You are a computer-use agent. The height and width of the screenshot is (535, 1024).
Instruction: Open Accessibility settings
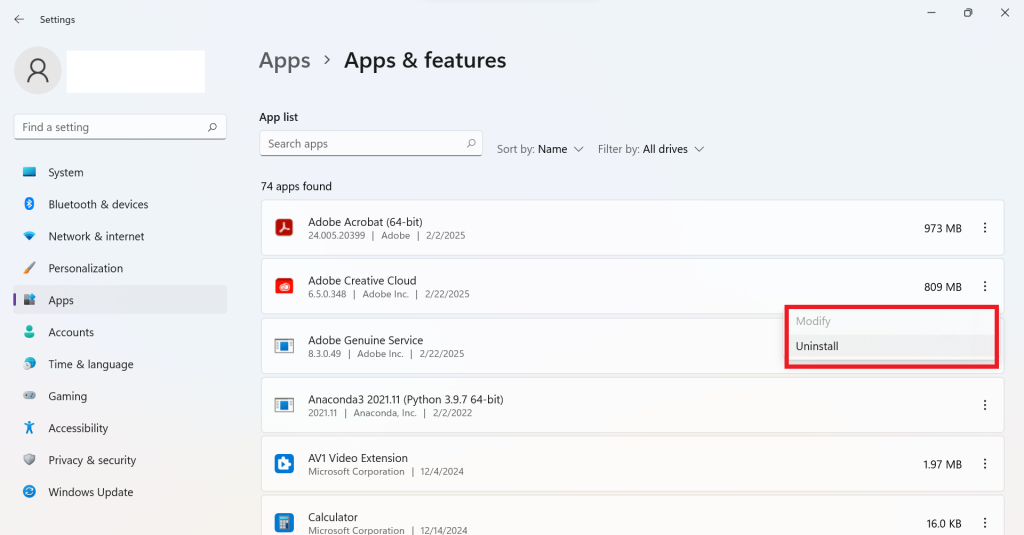[120, 429]
